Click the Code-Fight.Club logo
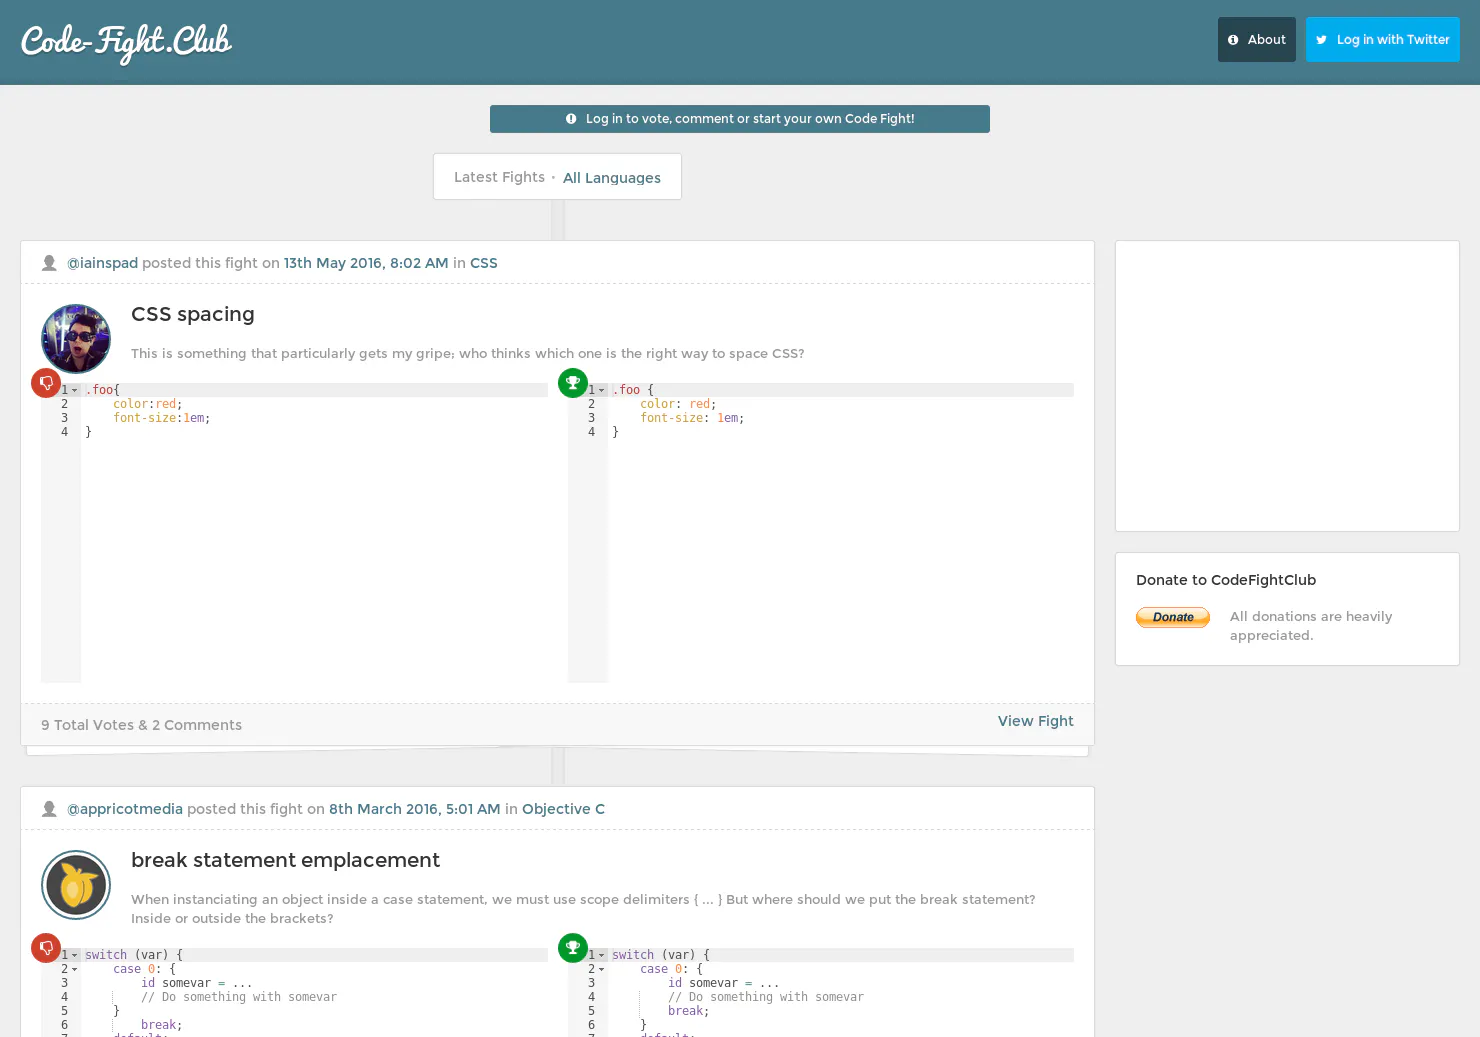 [126, 42]
